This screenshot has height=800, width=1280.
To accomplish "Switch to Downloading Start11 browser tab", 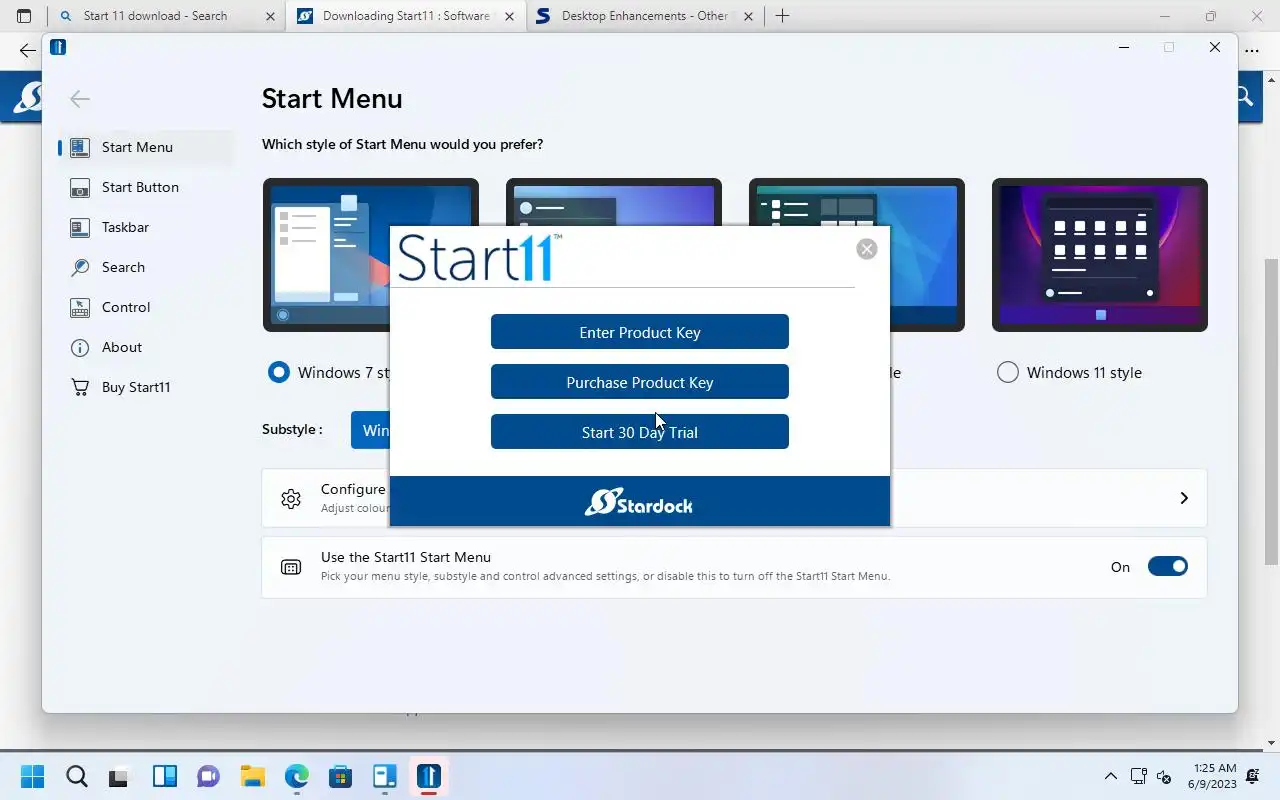I will pos(406,16).
